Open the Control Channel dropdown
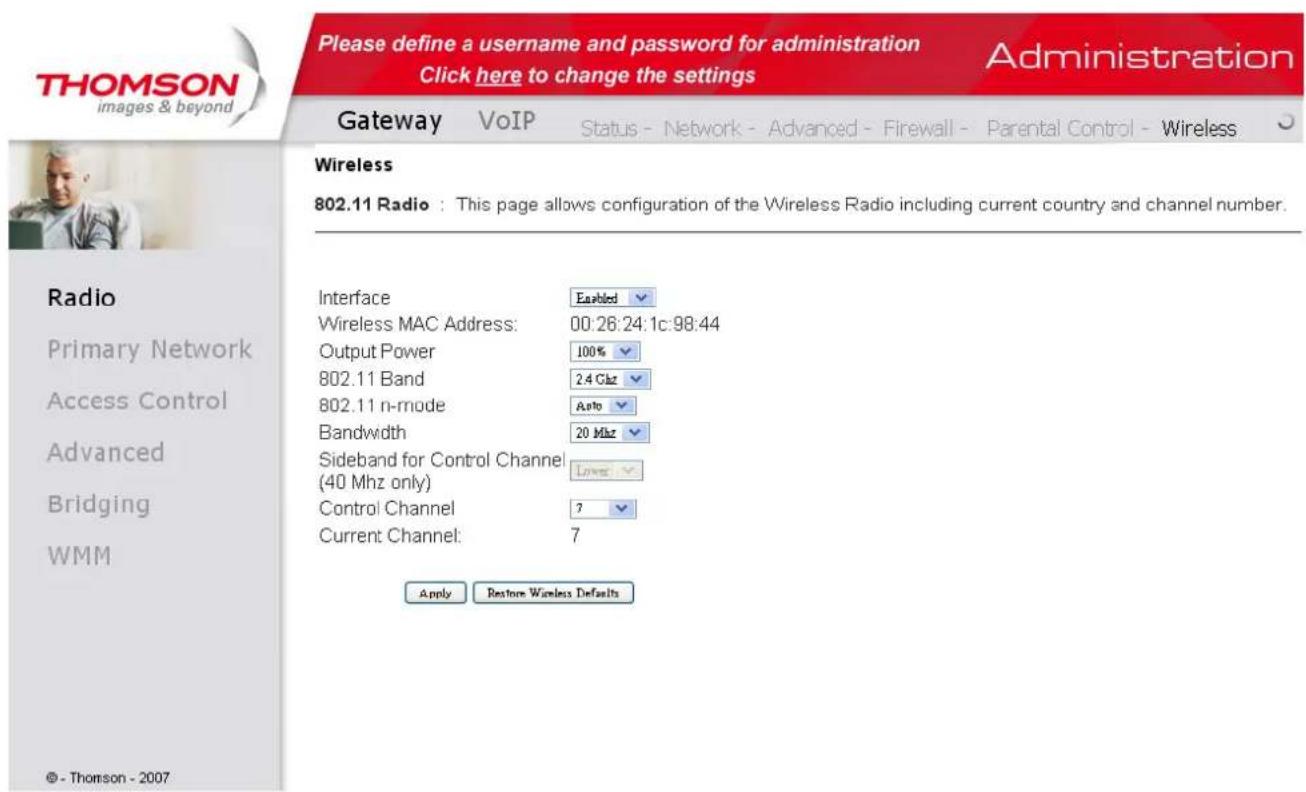 603,509
